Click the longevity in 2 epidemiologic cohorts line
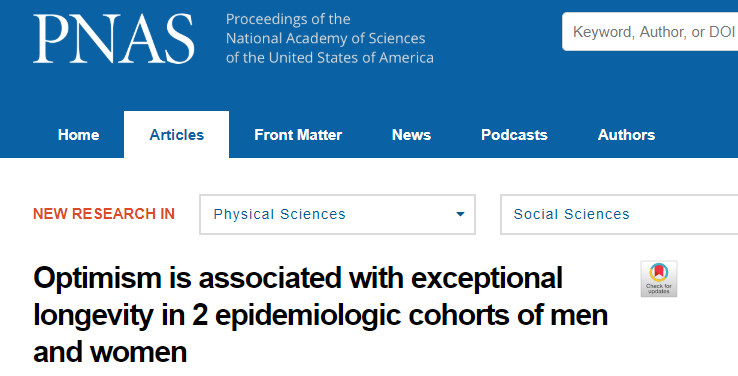 tap(320, 315)
